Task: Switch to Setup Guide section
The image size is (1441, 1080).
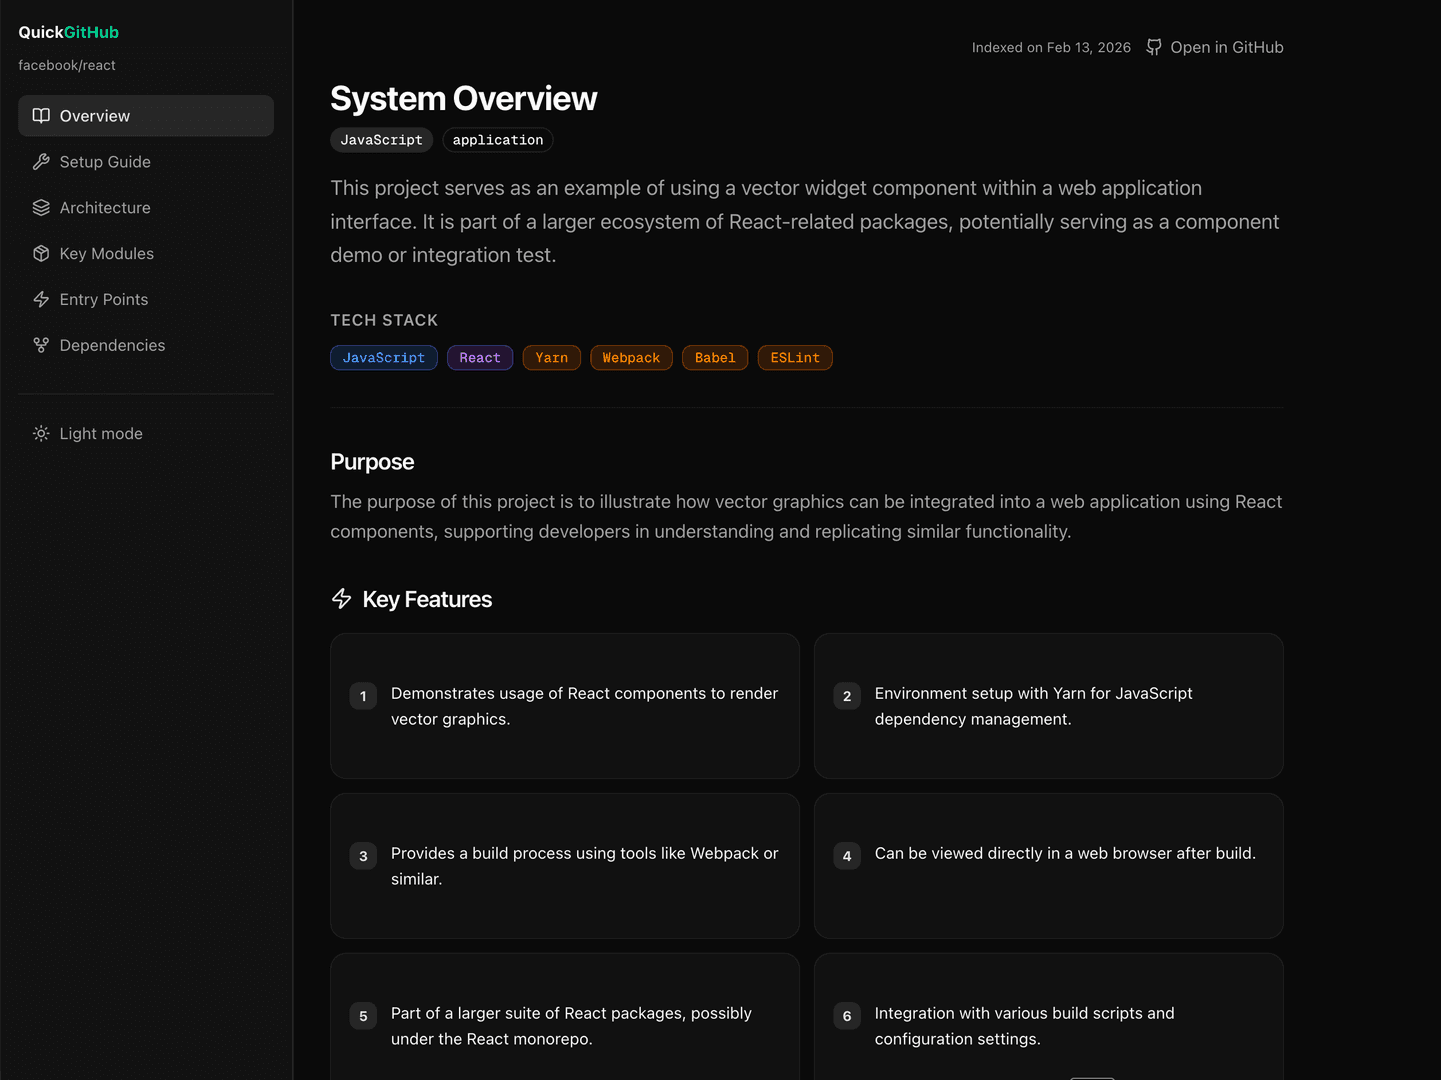Action: (x=104, y=161)
